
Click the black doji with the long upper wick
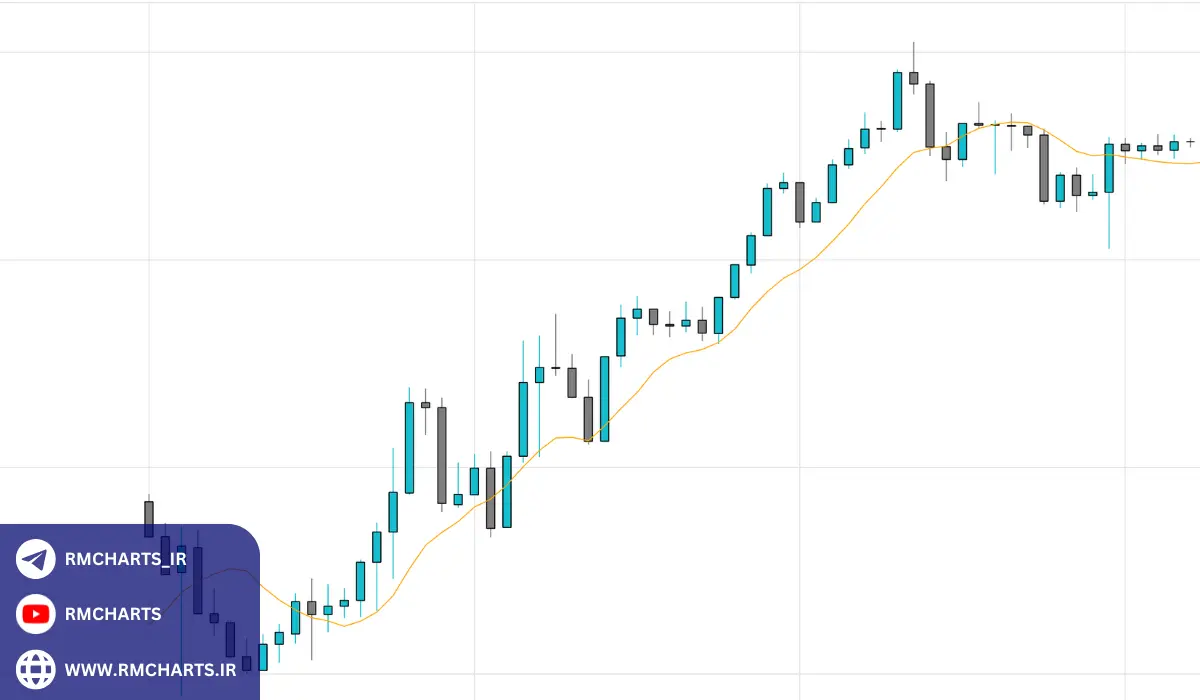click(555, 368)
